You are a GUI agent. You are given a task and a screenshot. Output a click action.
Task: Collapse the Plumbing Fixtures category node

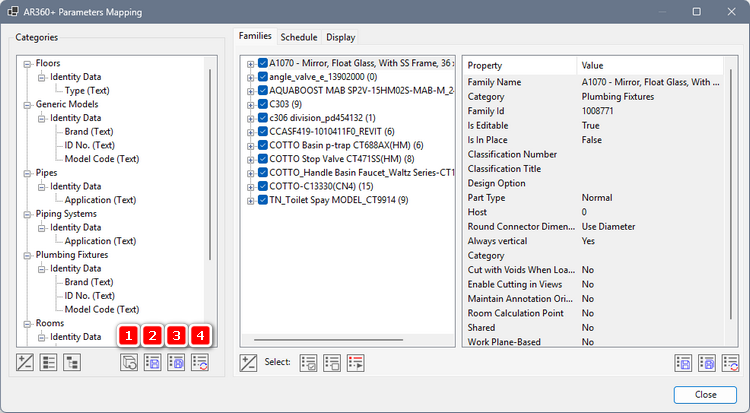tap(27, 256)
